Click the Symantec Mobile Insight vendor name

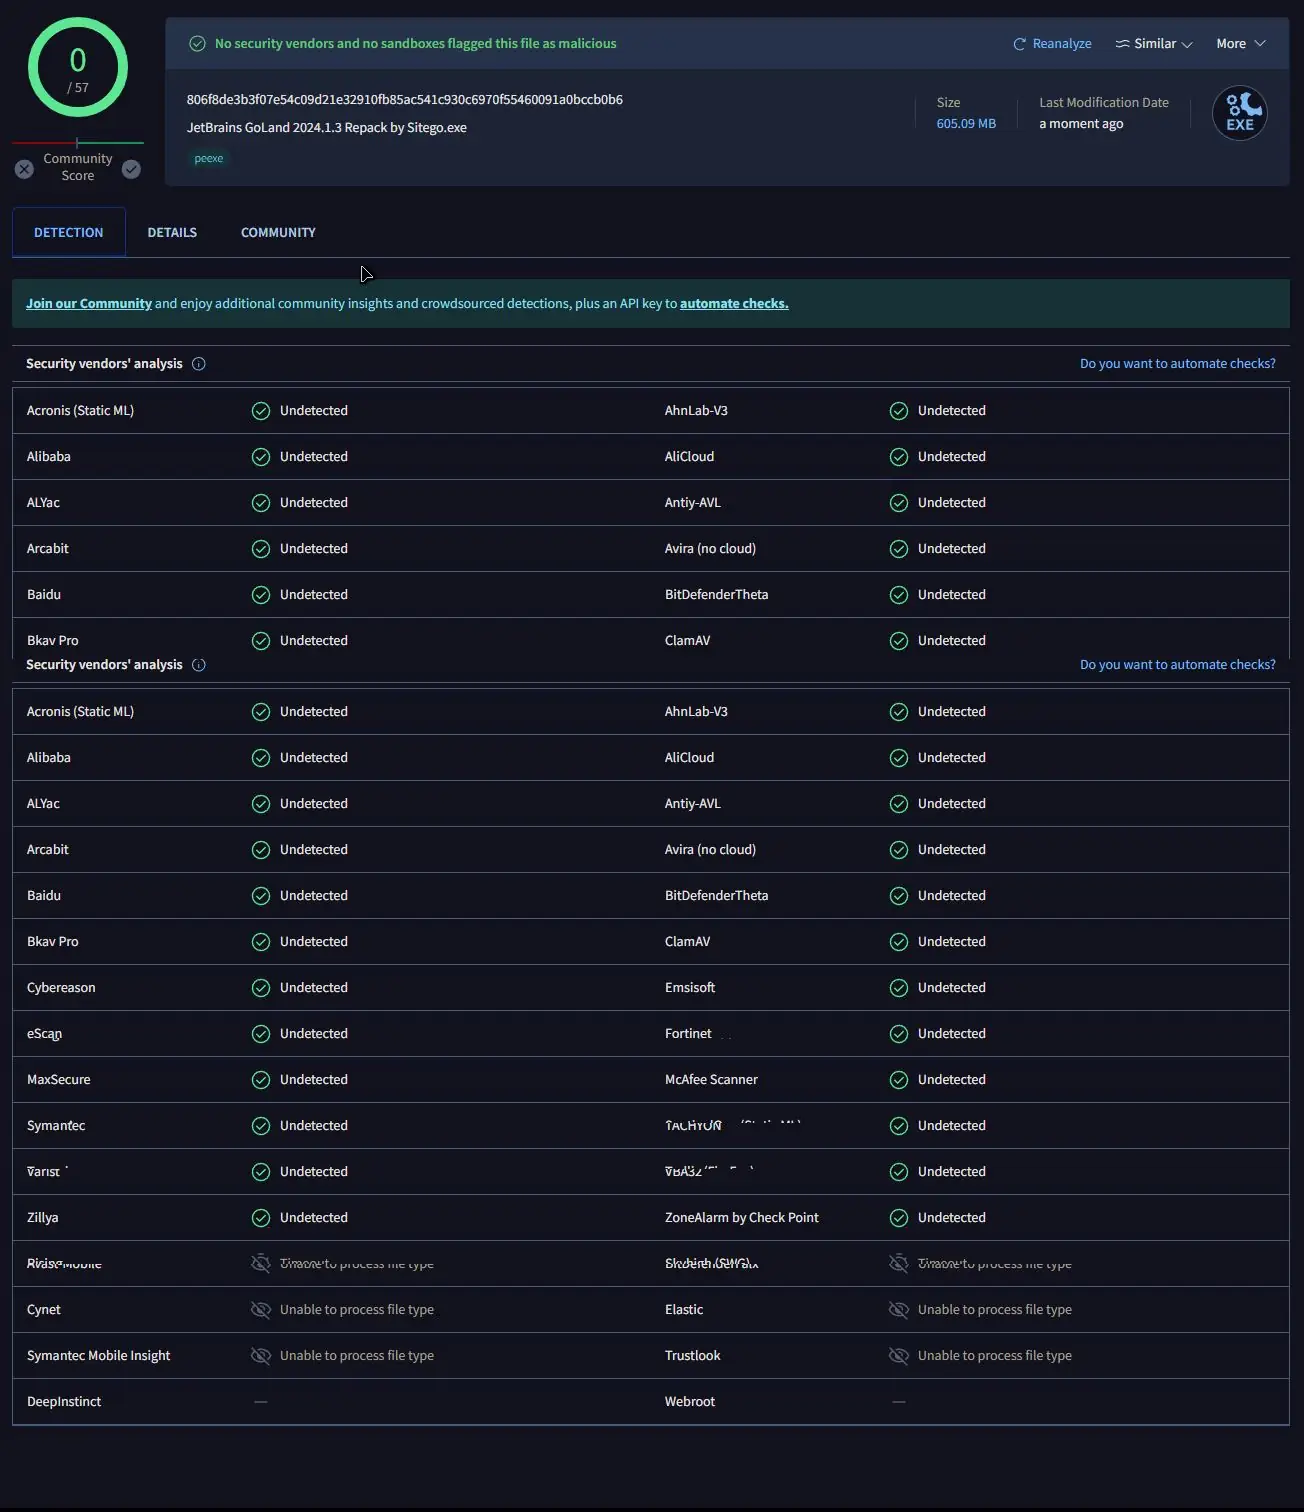pyautogui.click(x=98, y=1356)
